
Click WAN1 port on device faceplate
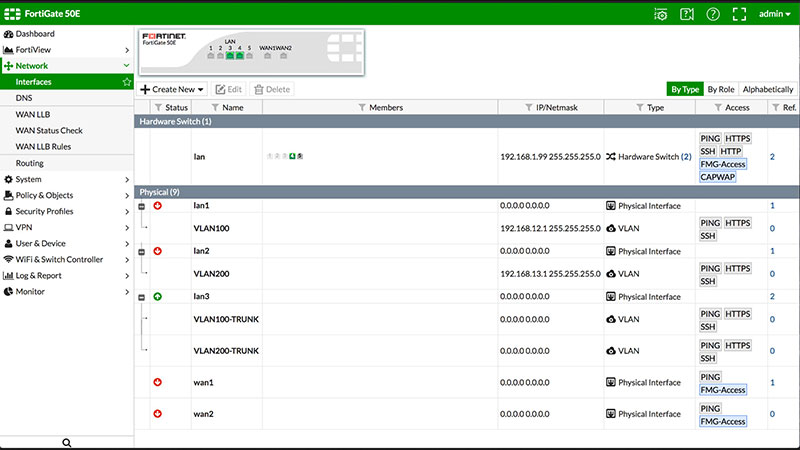coord(267,56)
